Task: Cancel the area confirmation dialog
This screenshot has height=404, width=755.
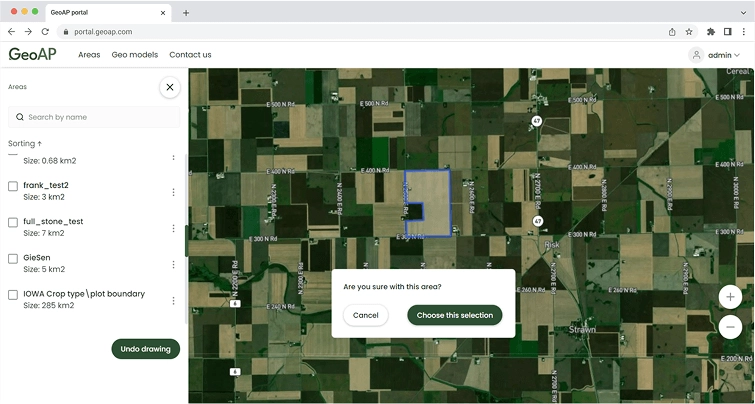Action: [365, 315]
